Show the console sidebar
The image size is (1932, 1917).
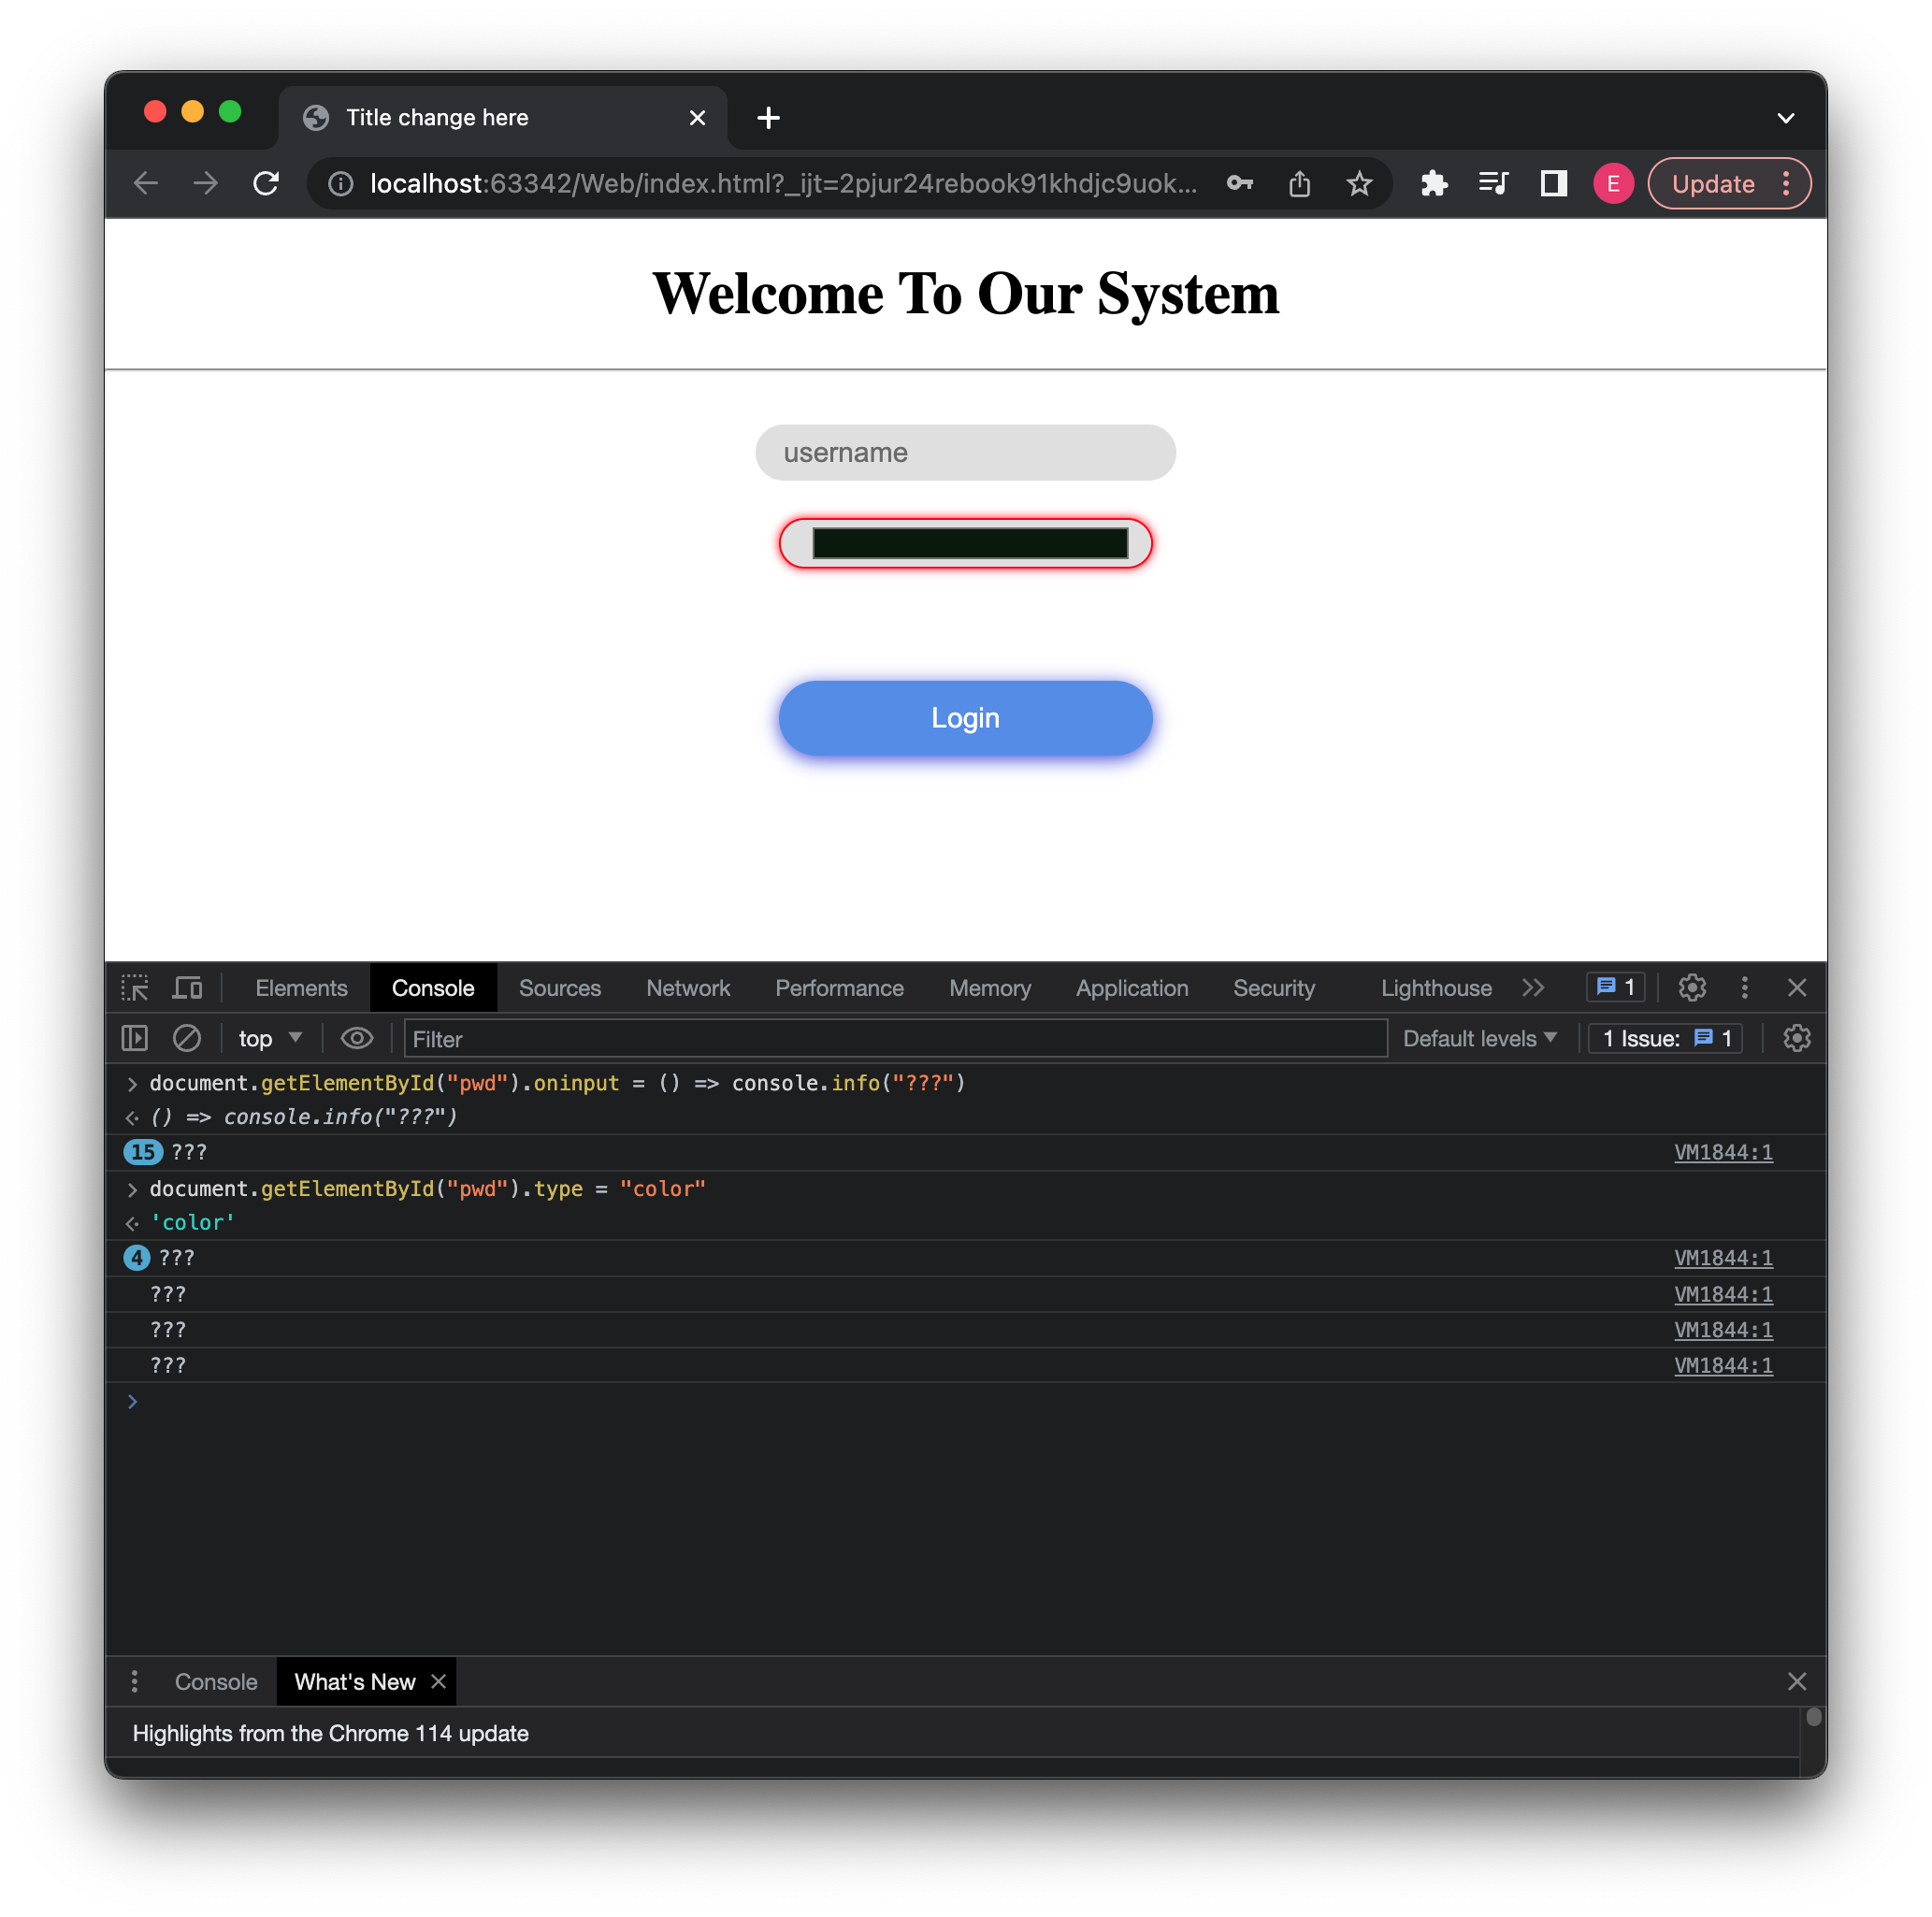tap(134, 1038)
